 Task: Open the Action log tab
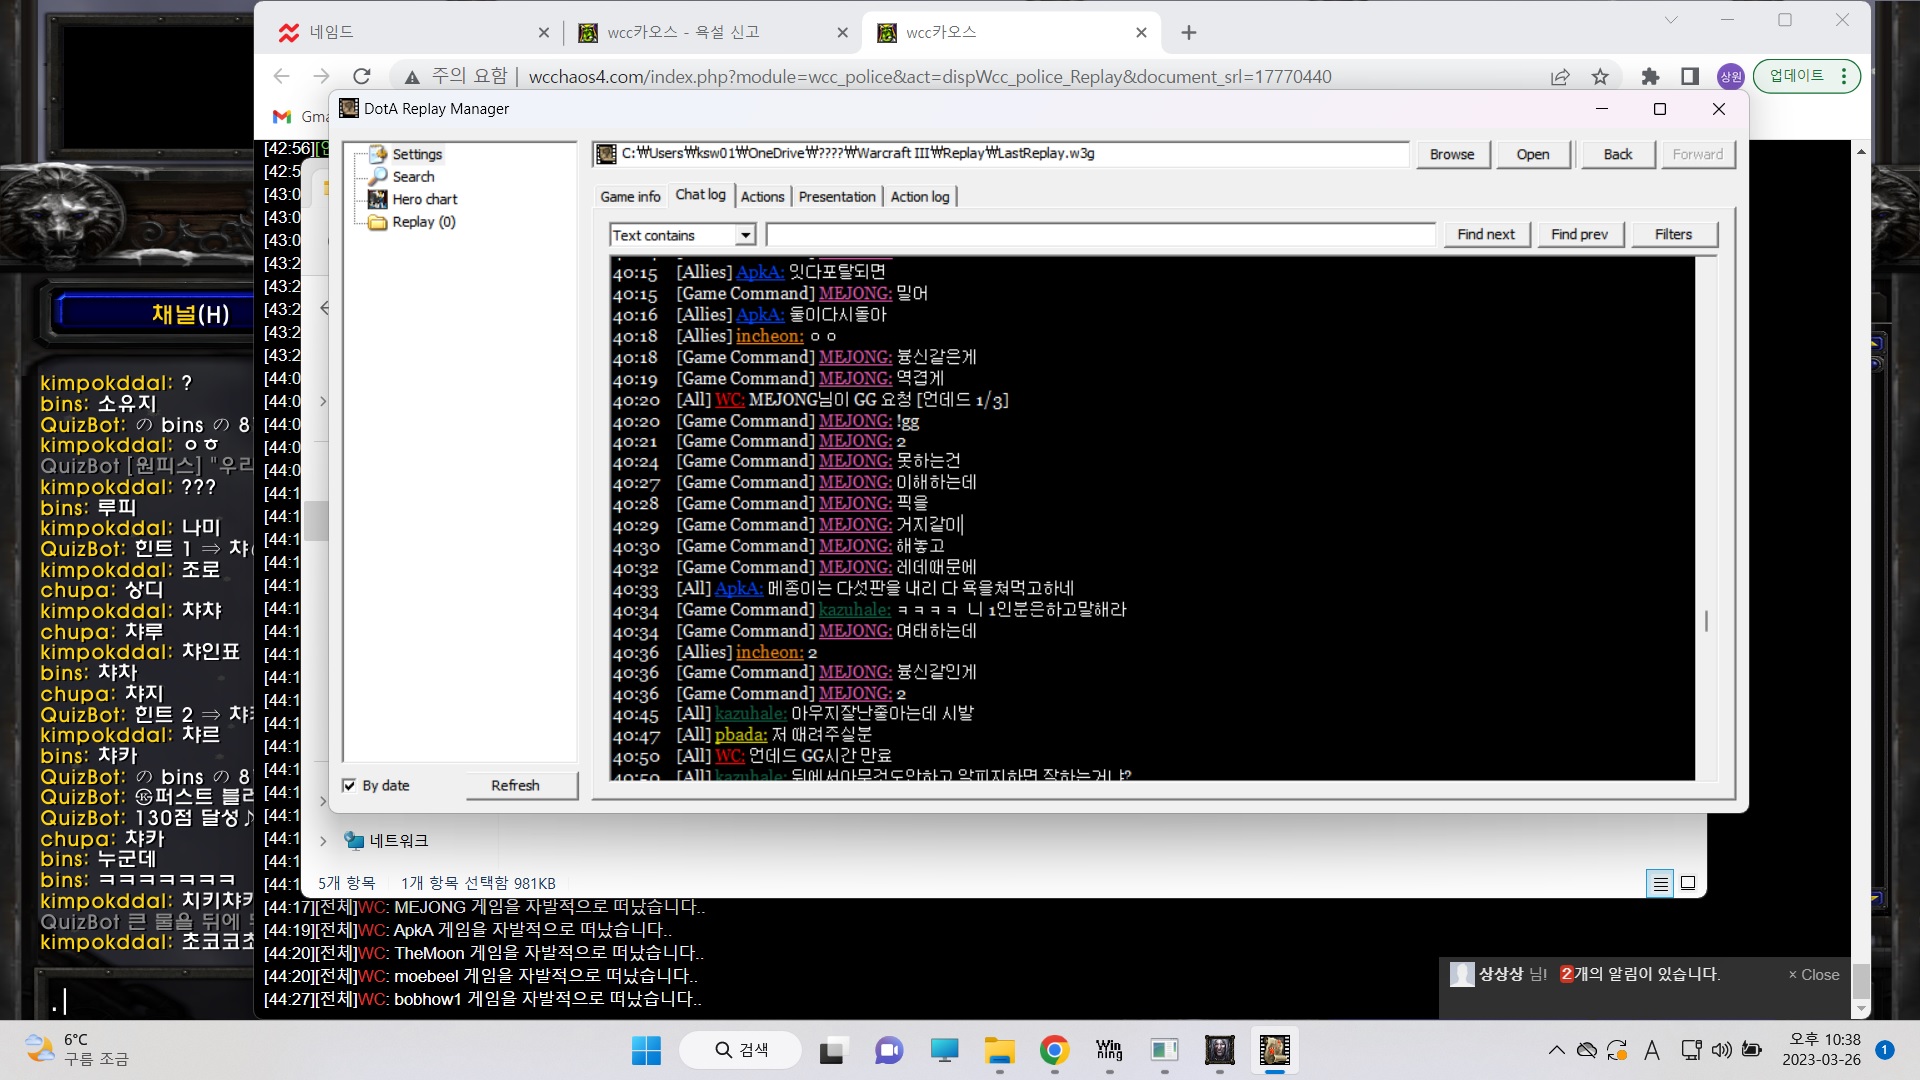point(920,197)
